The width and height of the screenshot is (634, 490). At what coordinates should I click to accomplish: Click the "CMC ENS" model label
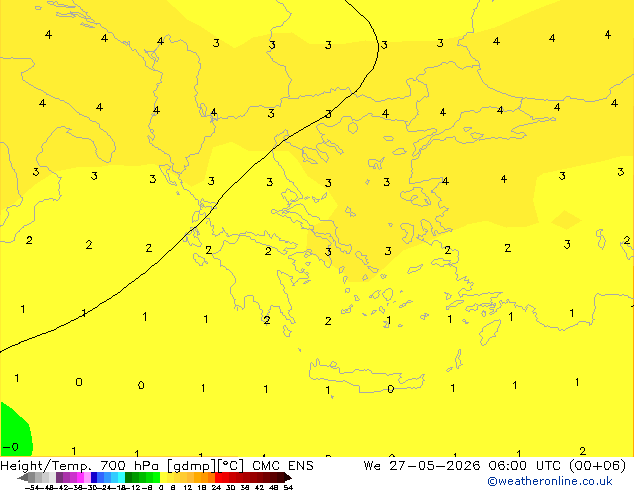coord(283,466)
